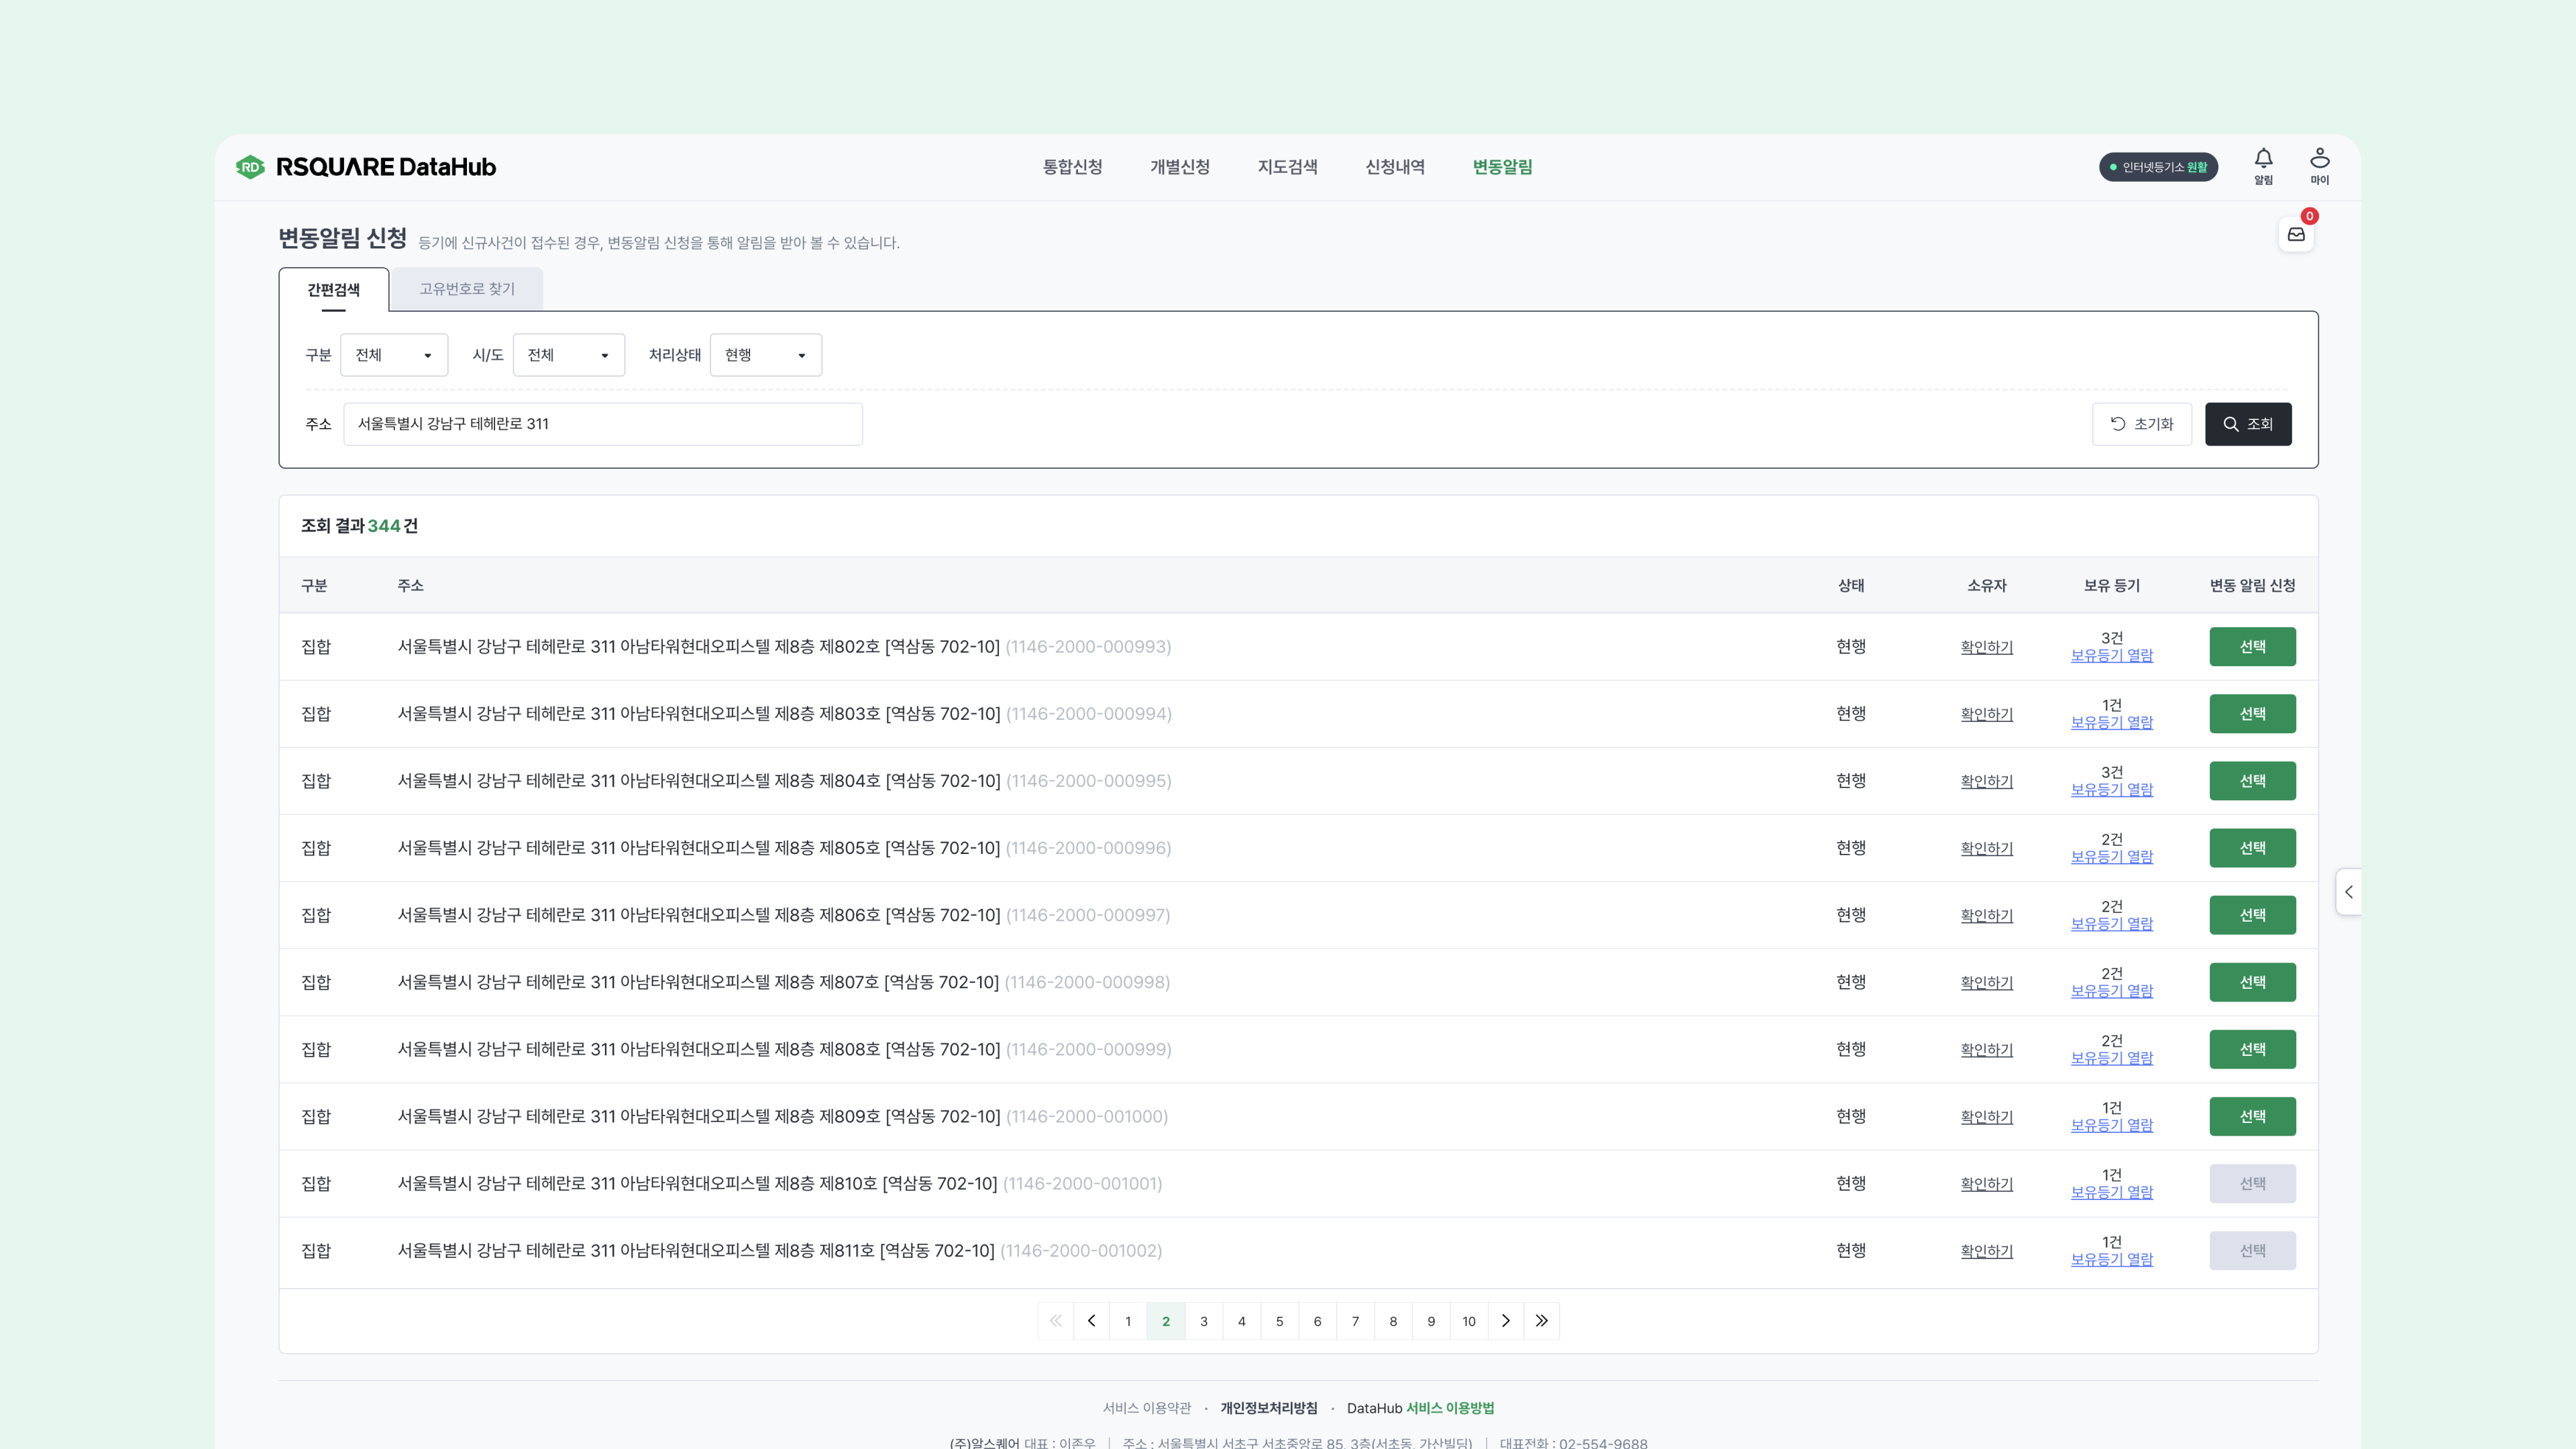2576x1449 pixels.
Task: Go to next page arrow in pagination
Action: tap(1506, 1321)
